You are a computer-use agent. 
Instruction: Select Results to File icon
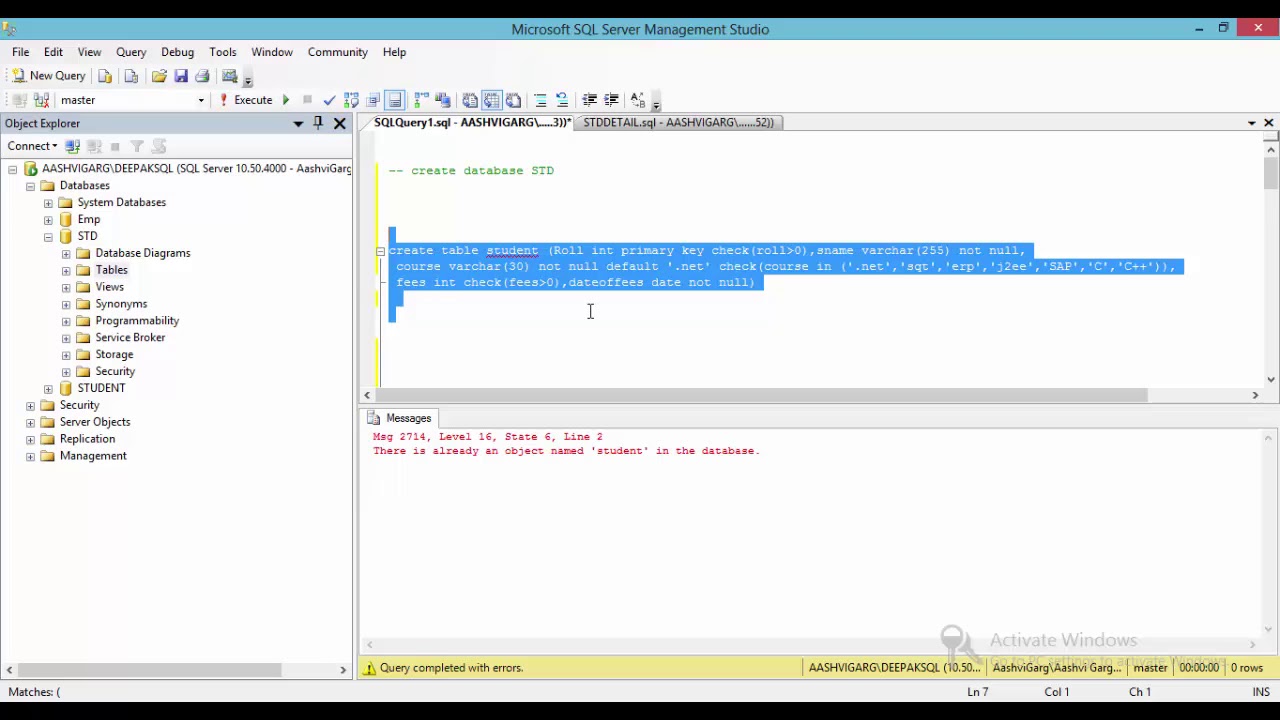[x=514, y=100]
